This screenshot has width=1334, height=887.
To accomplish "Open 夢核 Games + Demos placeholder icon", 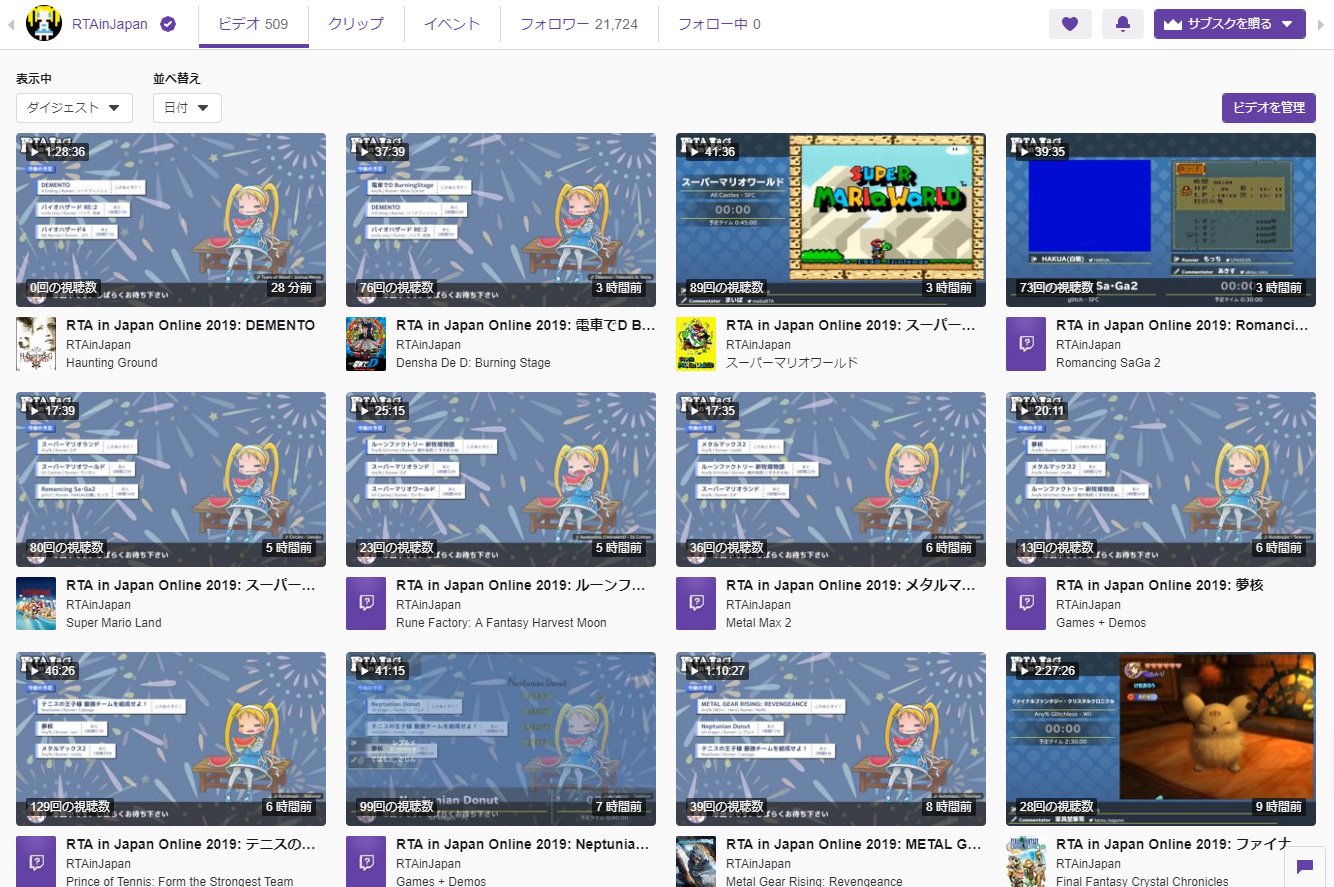I will [x=1026, y=603].
